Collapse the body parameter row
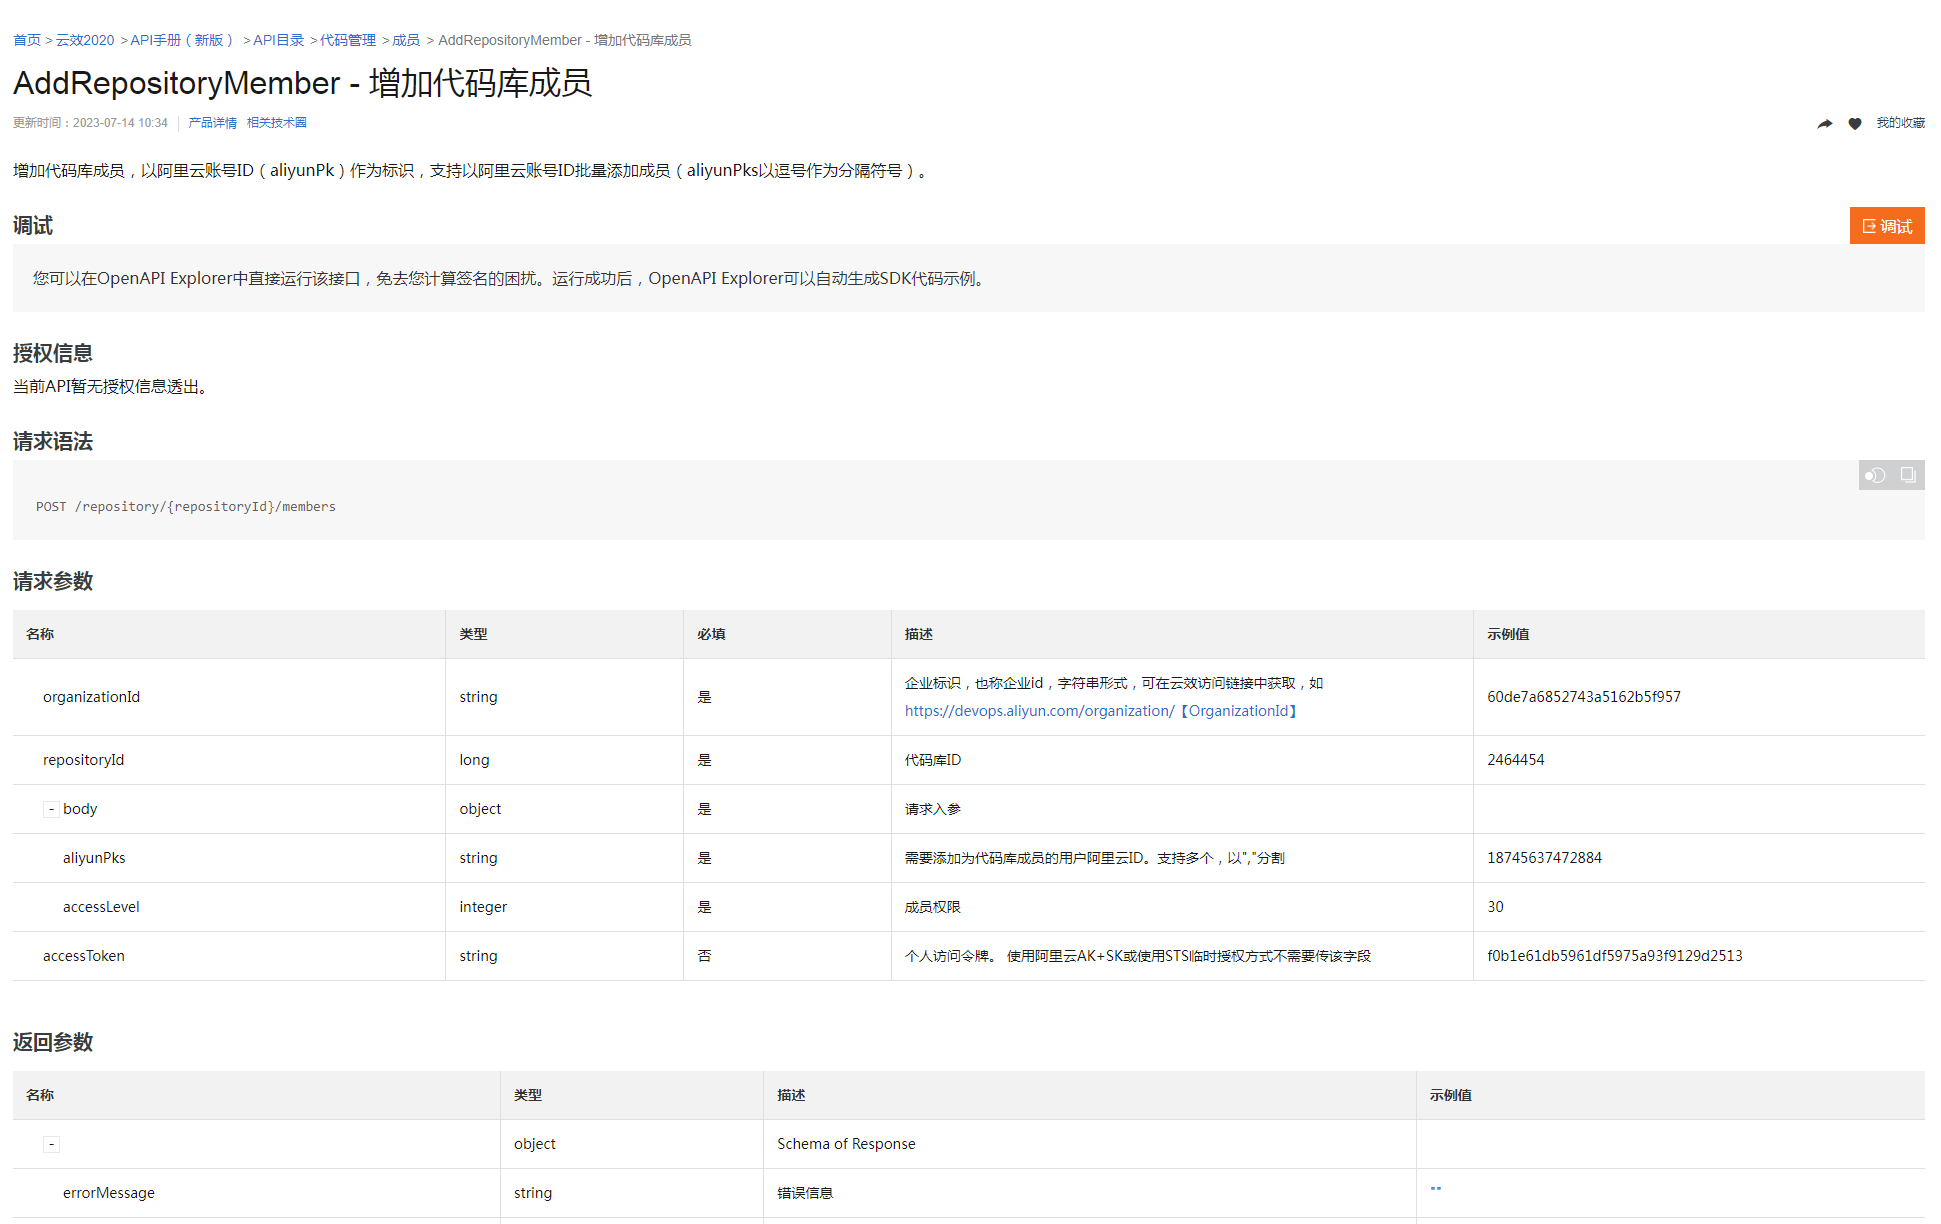1941x1224 pixels. click(51, 809)
